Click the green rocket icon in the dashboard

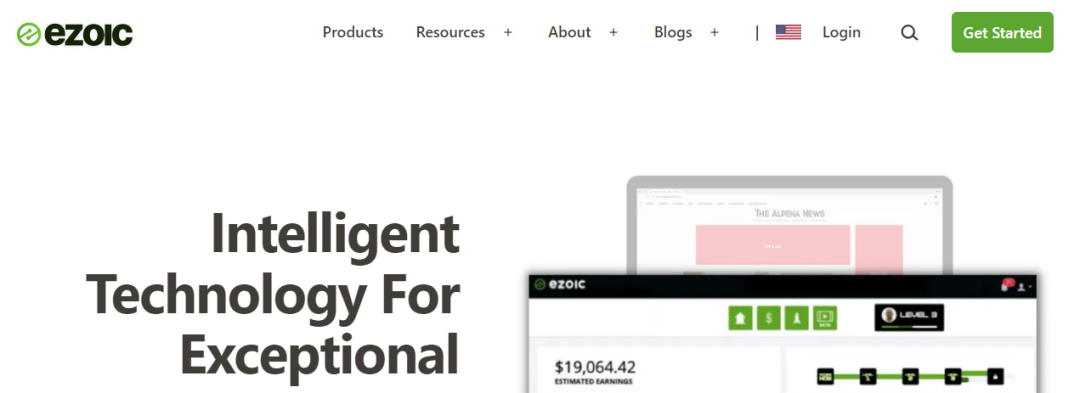[x=797, y=318]
